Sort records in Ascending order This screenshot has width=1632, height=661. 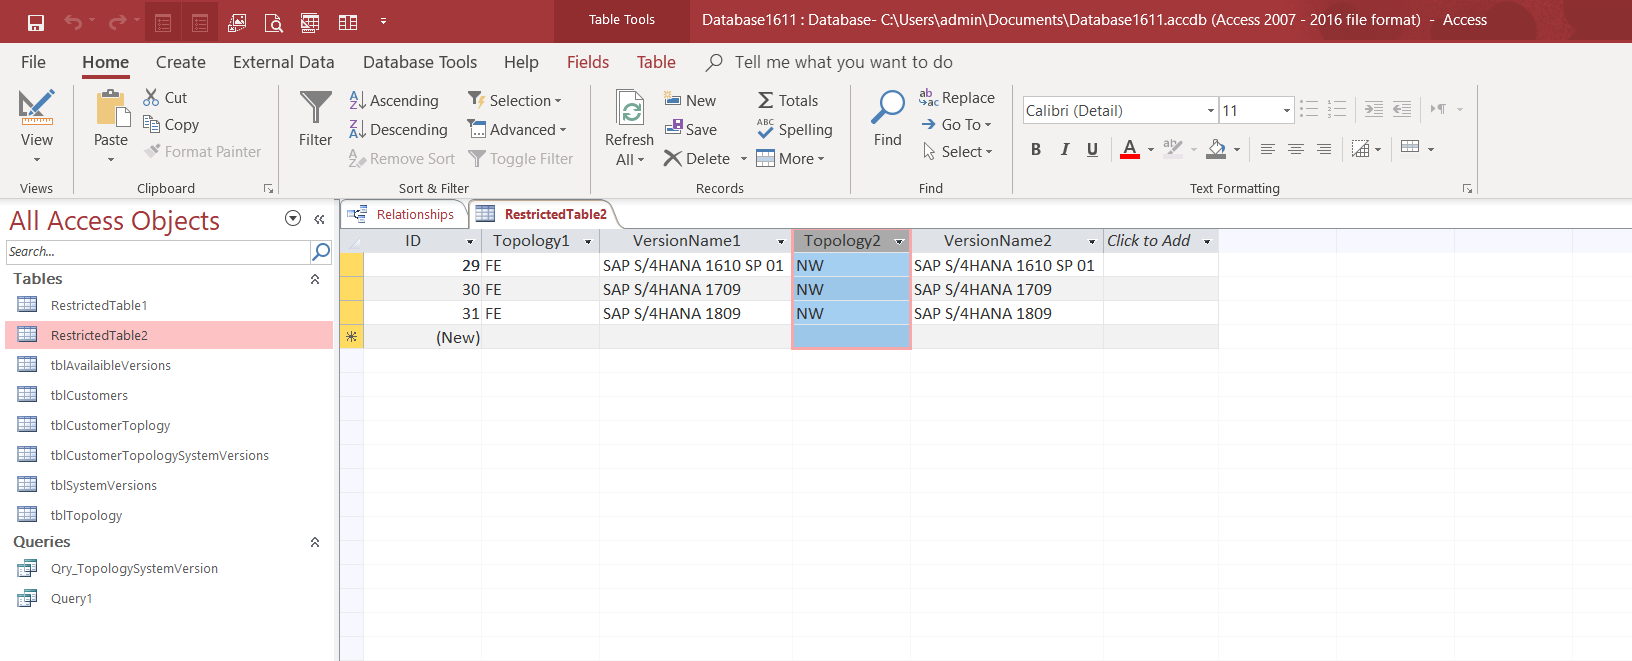tap(394, 101)
